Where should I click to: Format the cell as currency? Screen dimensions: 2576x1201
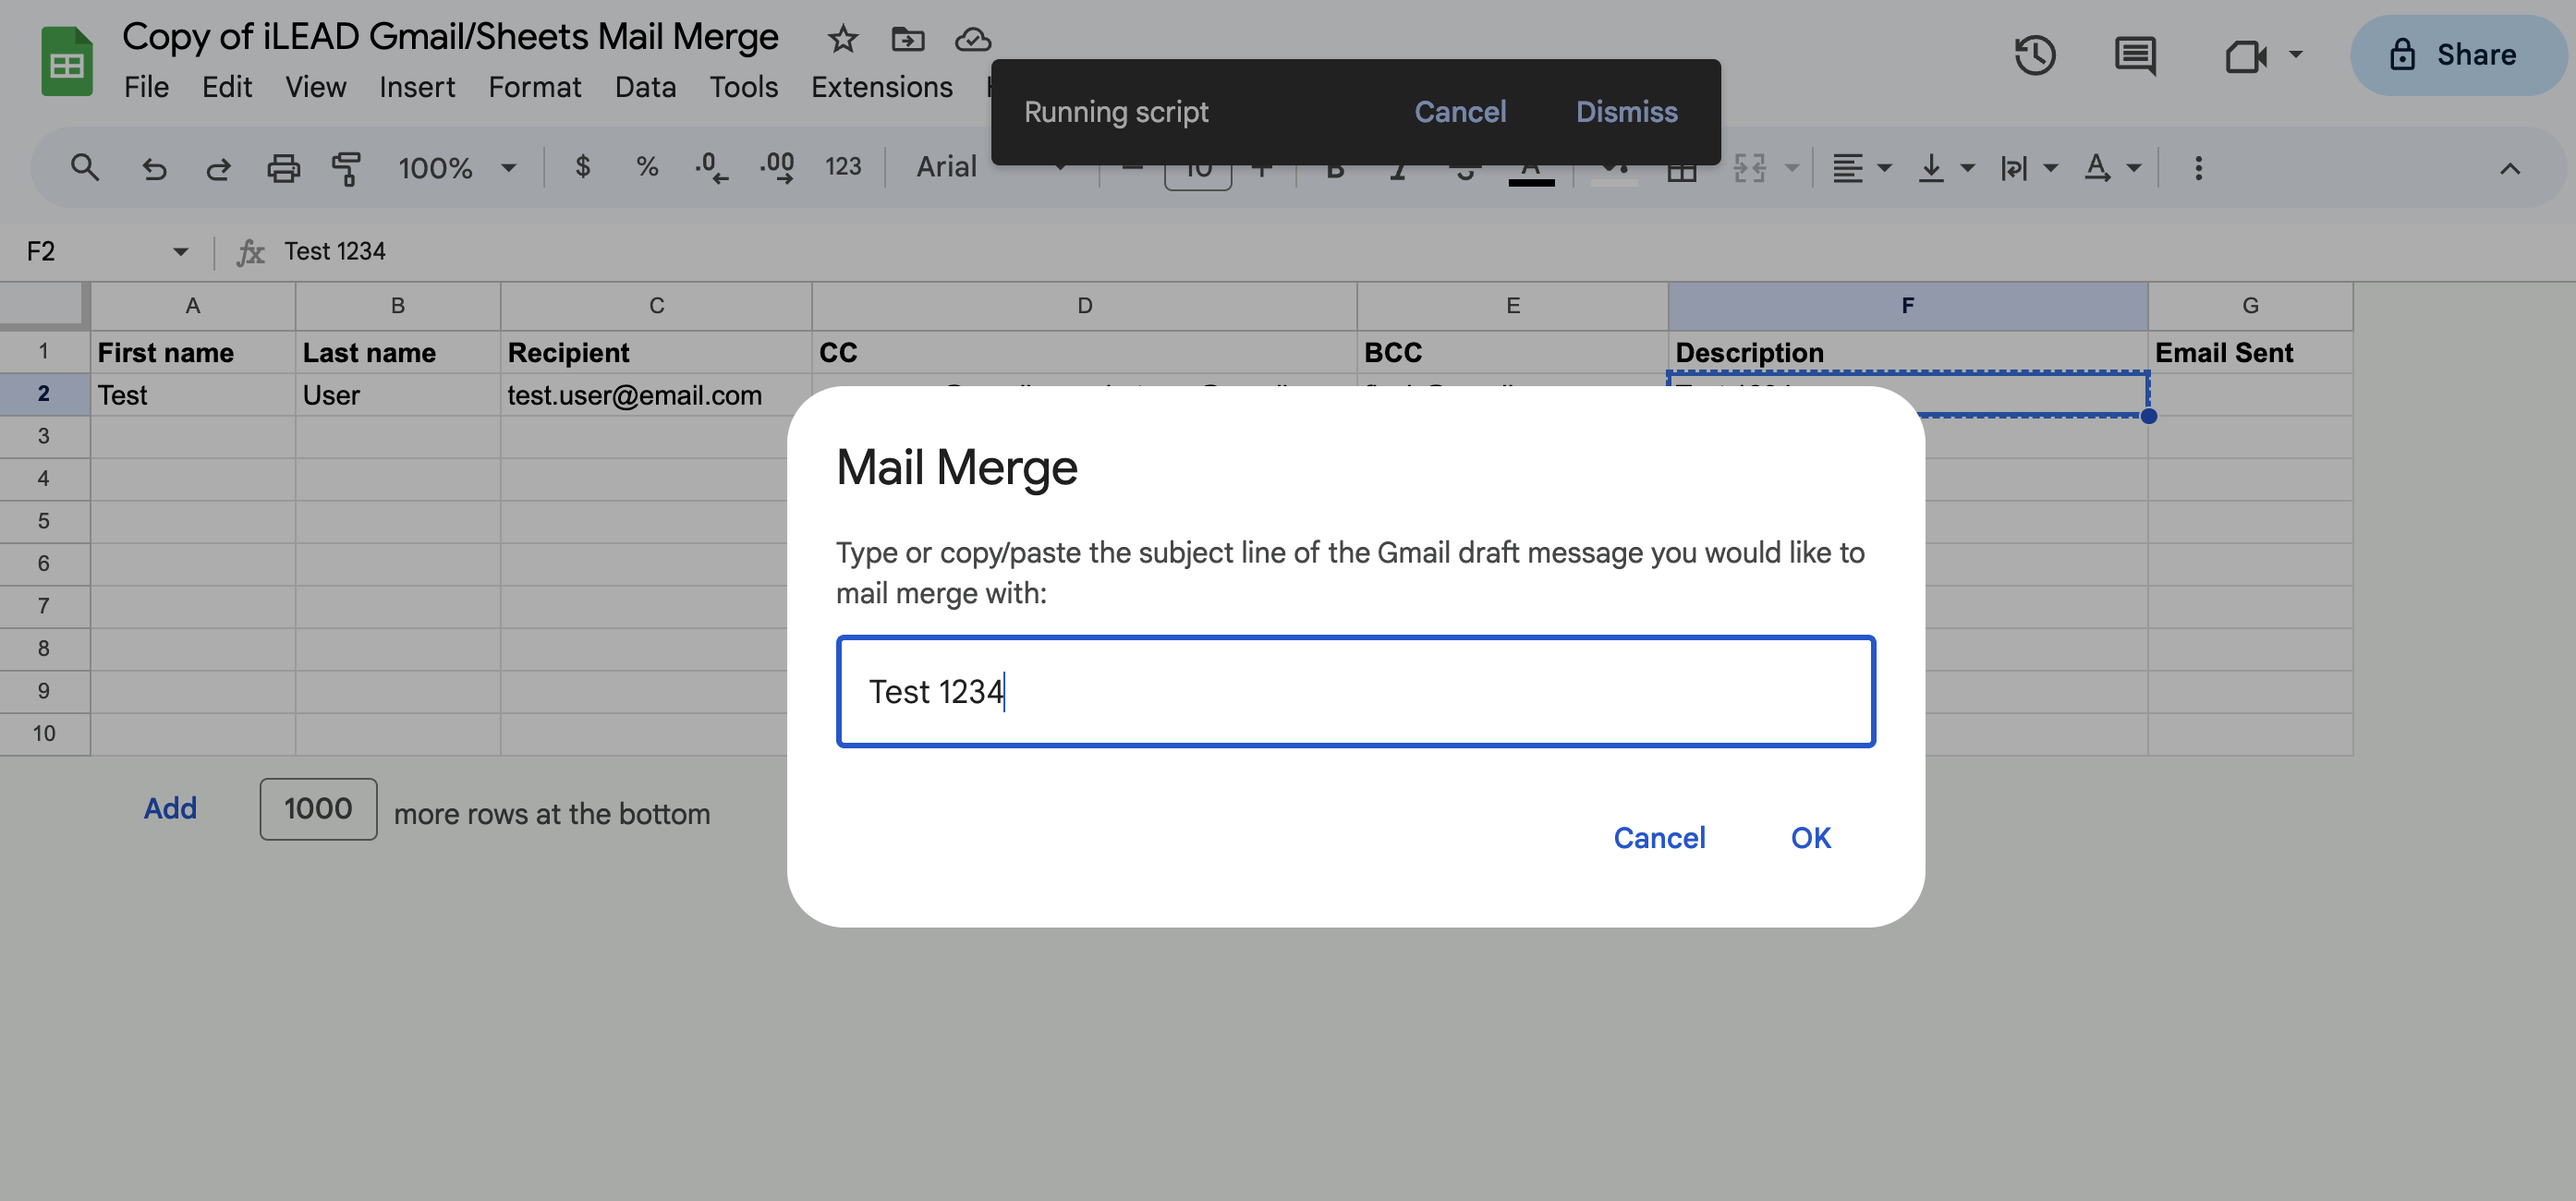tap(582, 167)
